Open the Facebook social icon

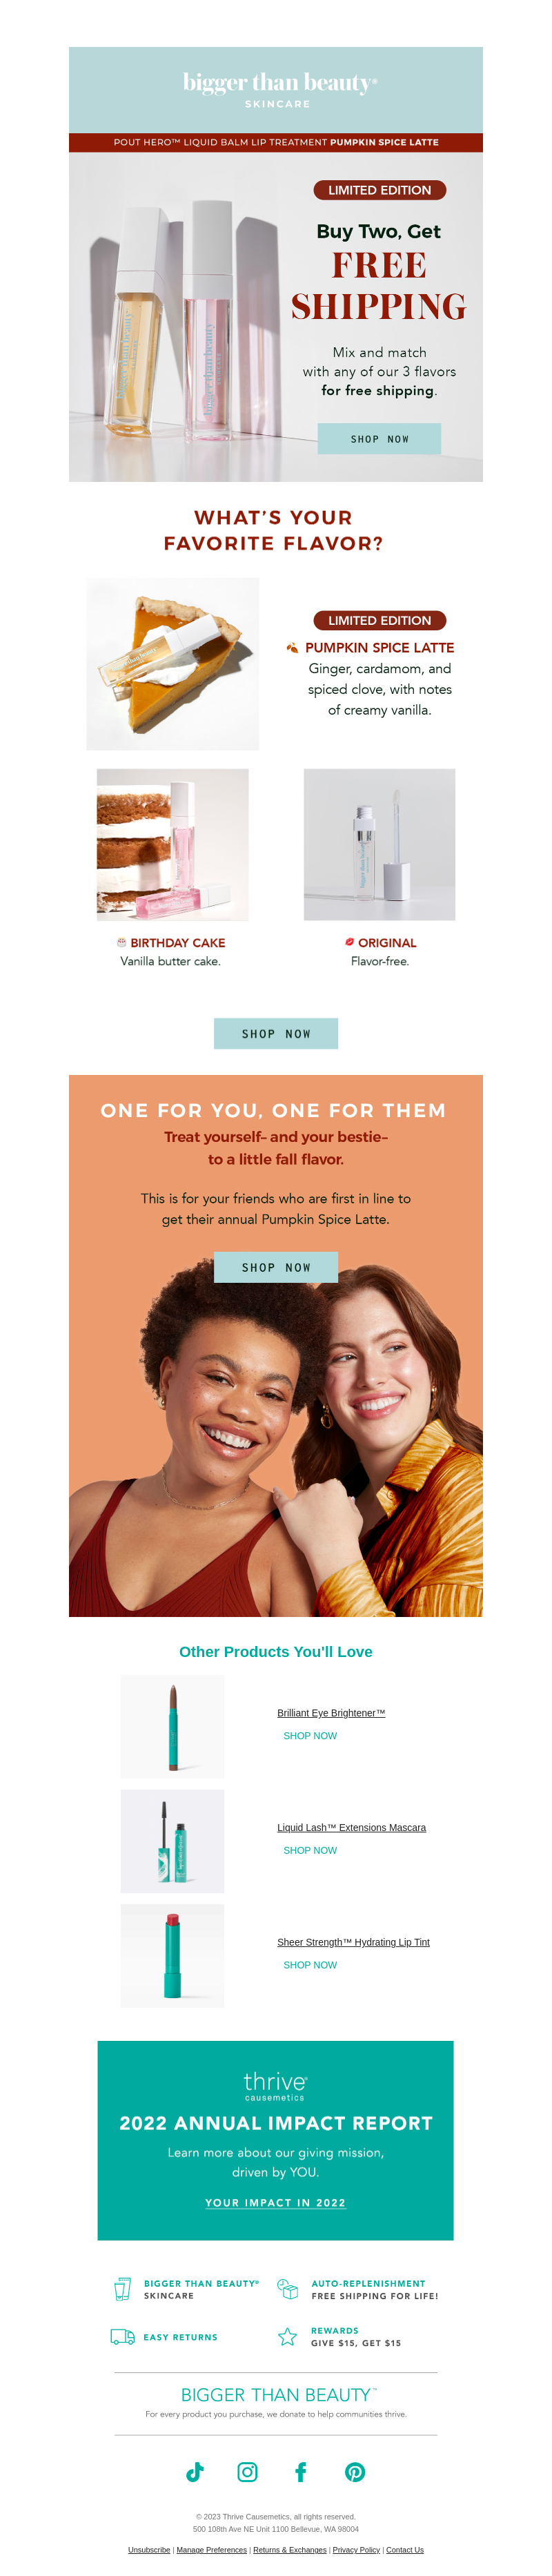pyautogui.click(x=300, y=2471)
